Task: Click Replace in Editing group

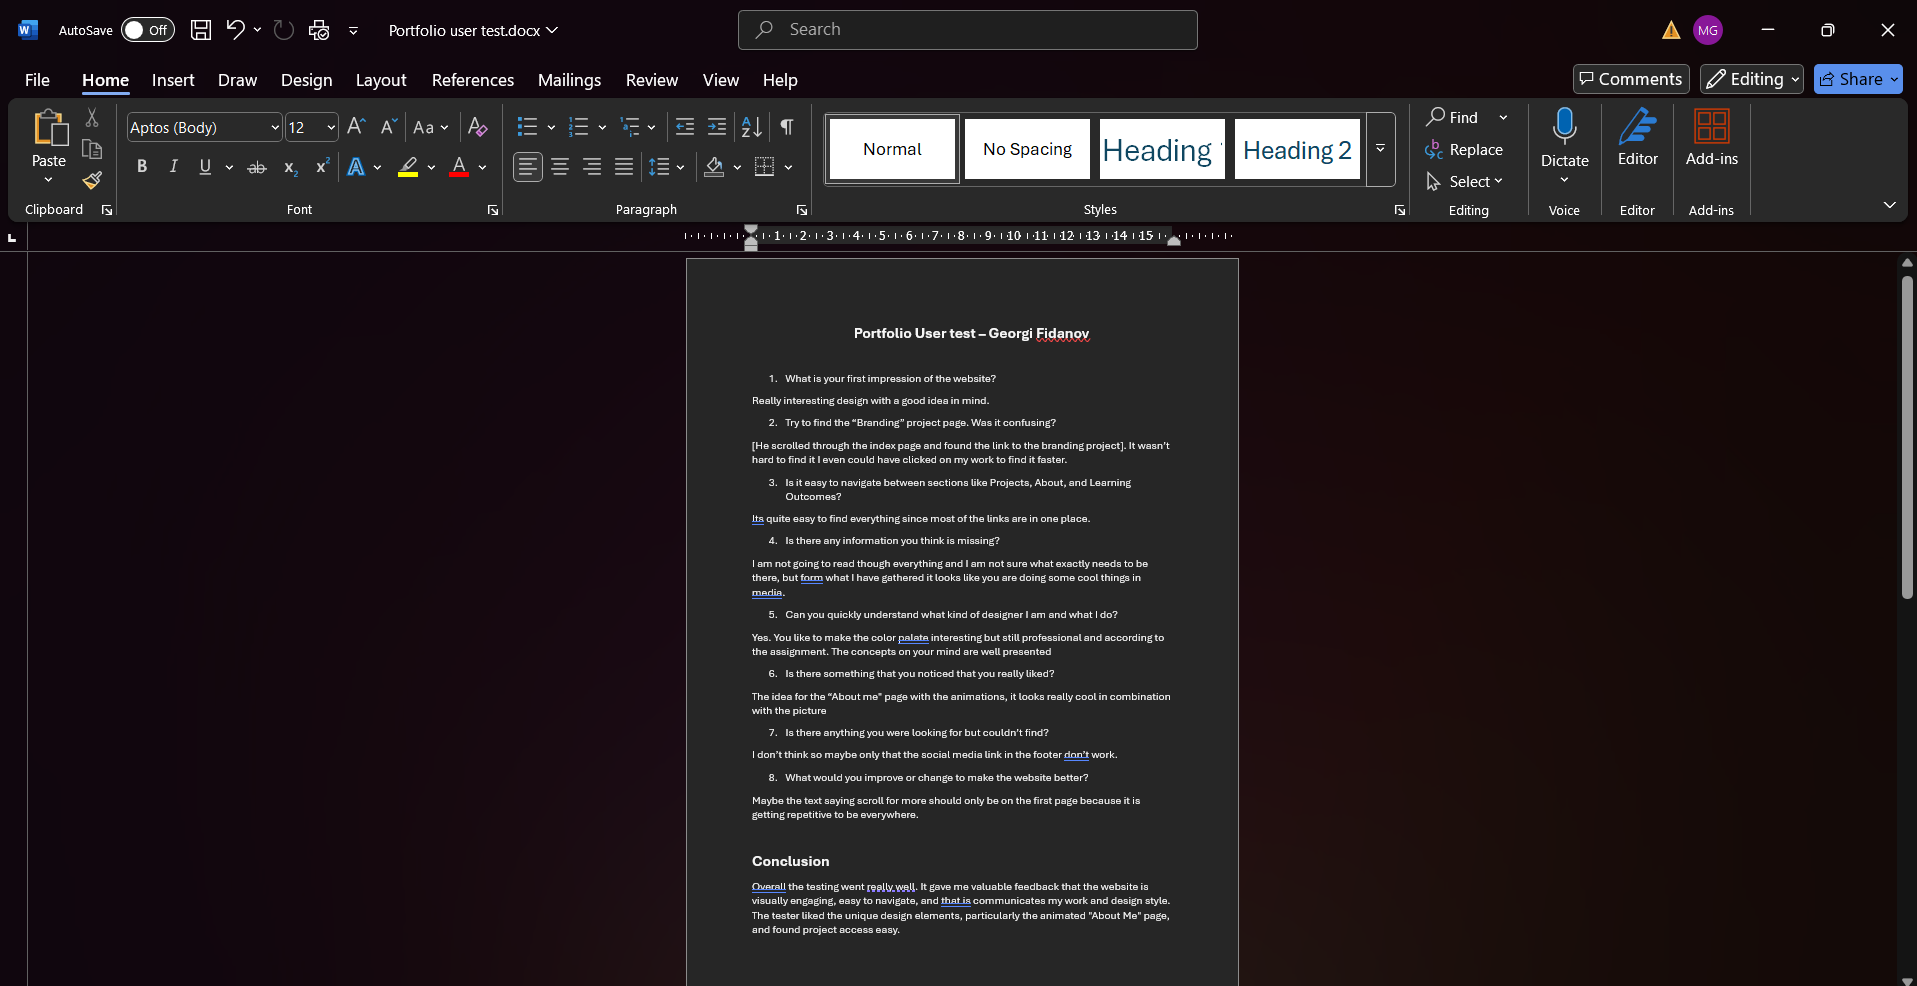Action: click(1464, 150)
